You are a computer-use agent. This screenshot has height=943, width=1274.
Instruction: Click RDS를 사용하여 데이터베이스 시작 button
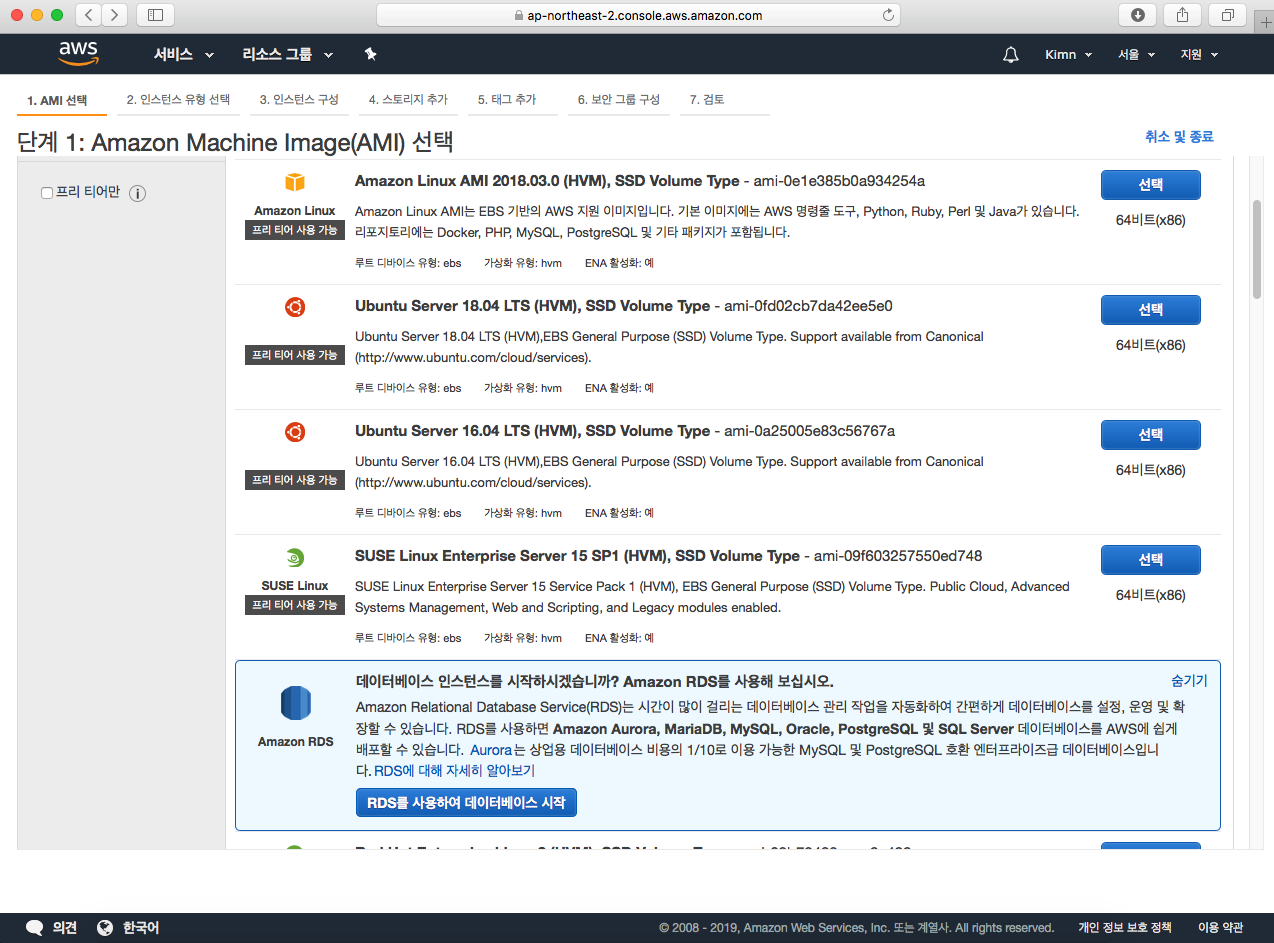tap(466, 803)
